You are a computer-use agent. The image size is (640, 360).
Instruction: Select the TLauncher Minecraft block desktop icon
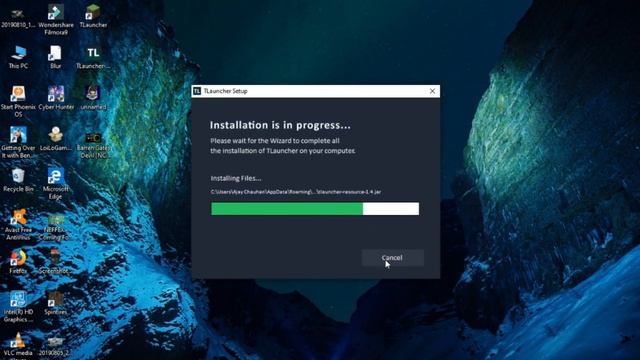(93, 16)
